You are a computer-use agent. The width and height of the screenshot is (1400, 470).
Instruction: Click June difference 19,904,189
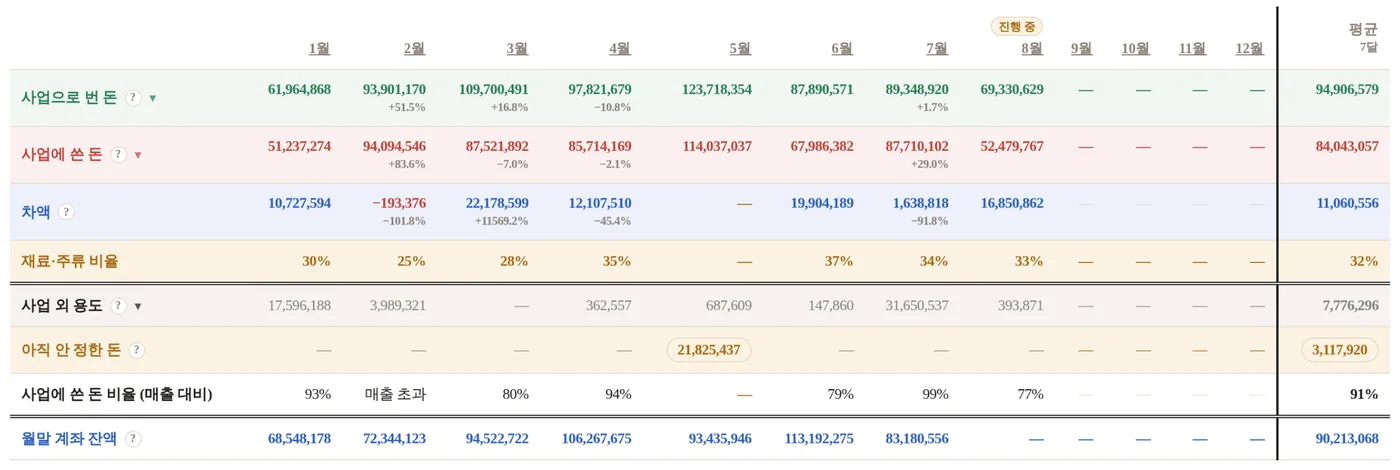(x=822, y=204)
